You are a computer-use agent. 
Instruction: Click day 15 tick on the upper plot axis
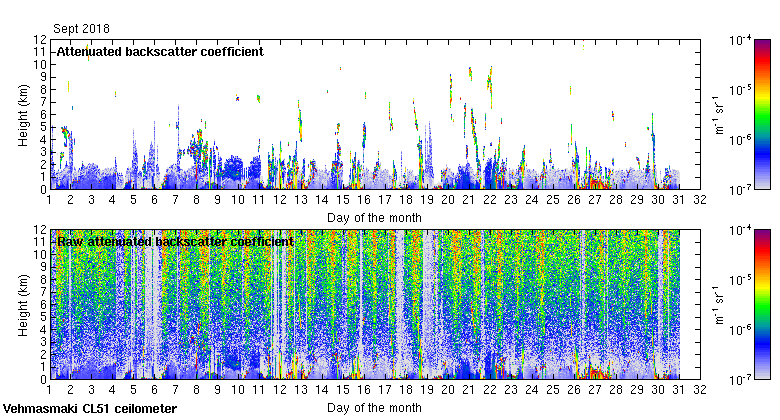tap(342, 200)
